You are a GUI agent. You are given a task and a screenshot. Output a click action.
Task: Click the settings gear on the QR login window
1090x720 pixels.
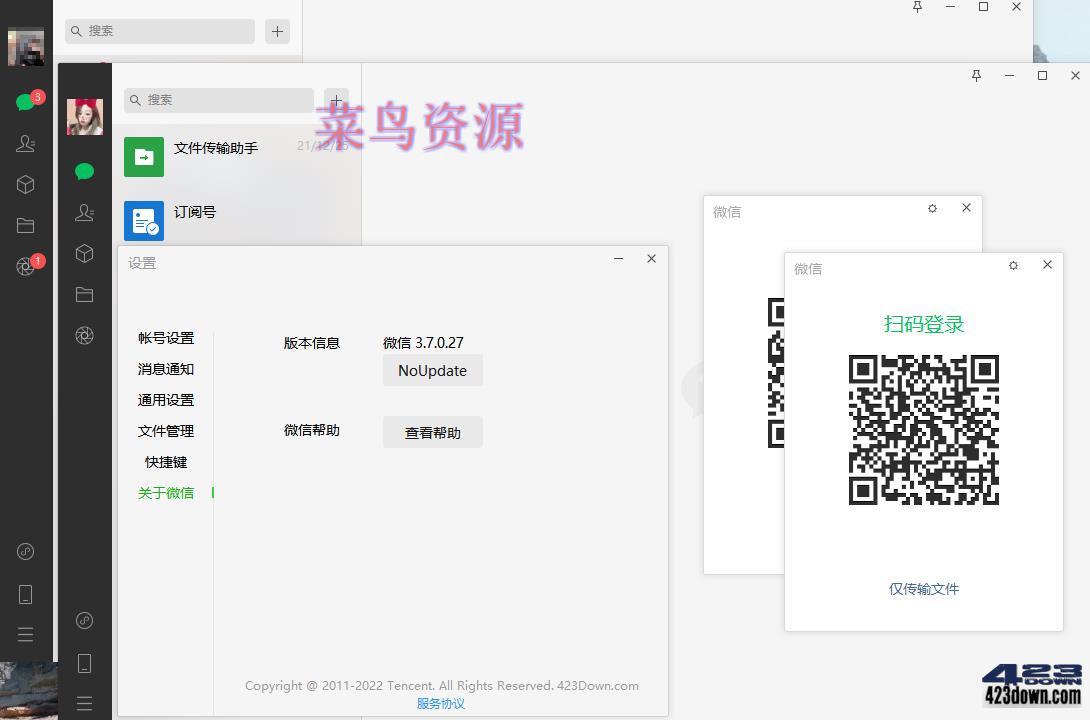[x=1013, y=265]
